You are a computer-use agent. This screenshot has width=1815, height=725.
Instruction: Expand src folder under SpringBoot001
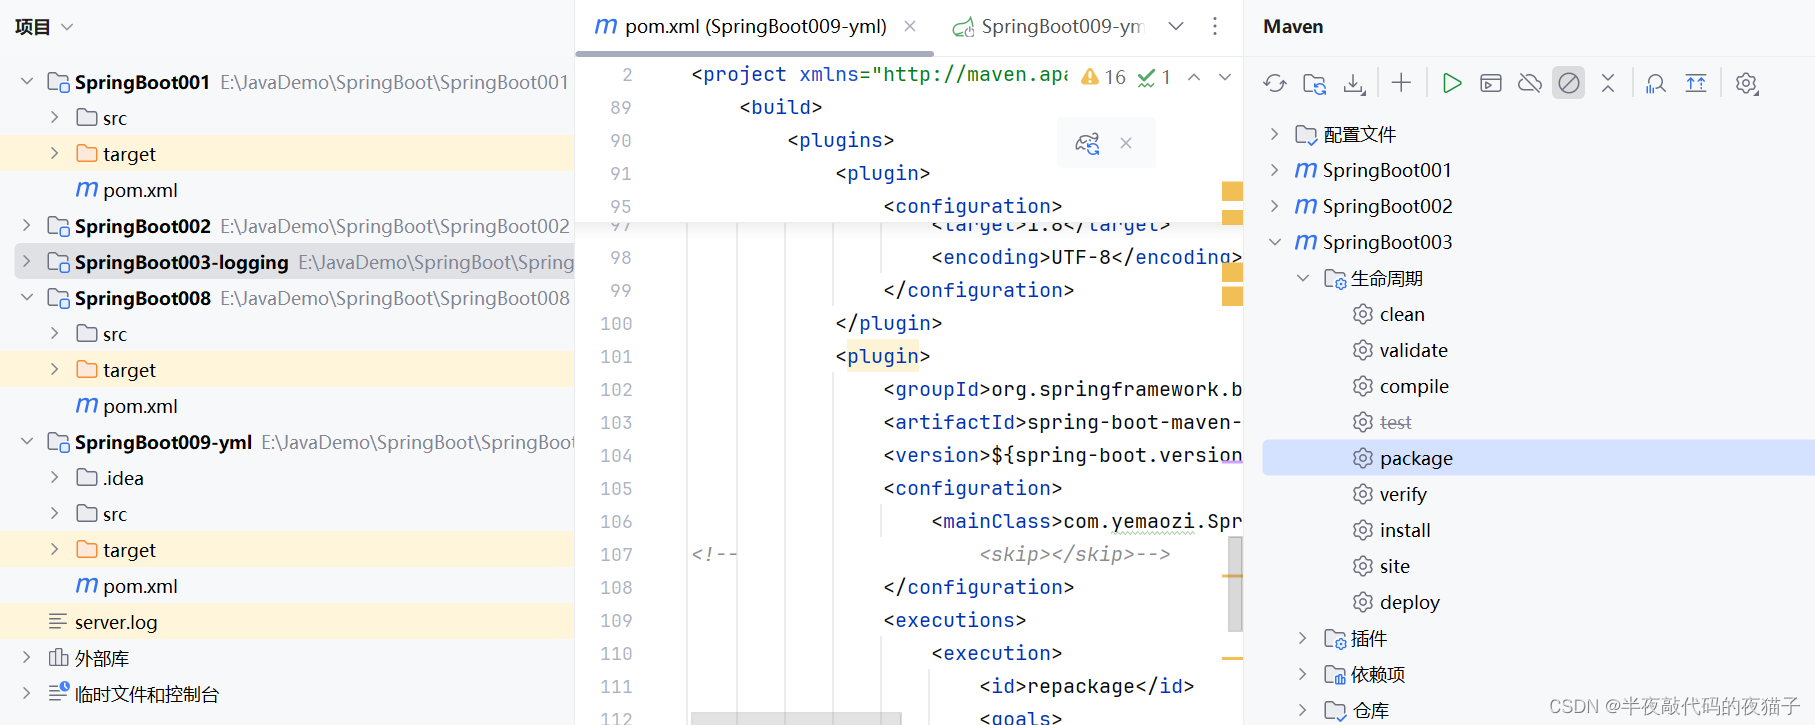tap(55, 117)
